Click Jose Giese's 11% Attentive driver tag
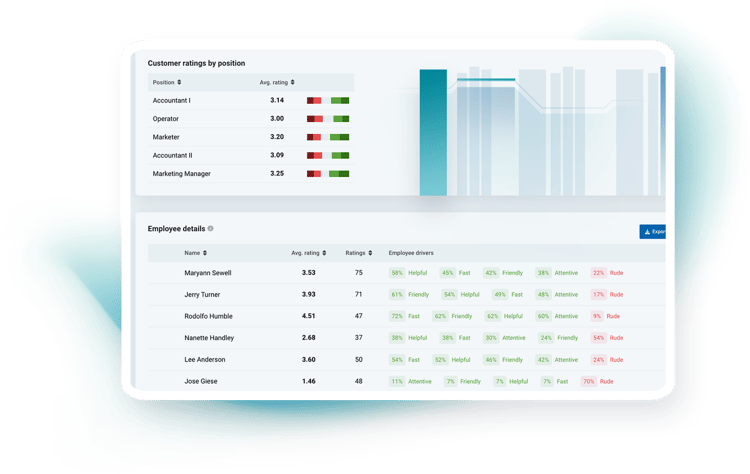 pos(410,381)
